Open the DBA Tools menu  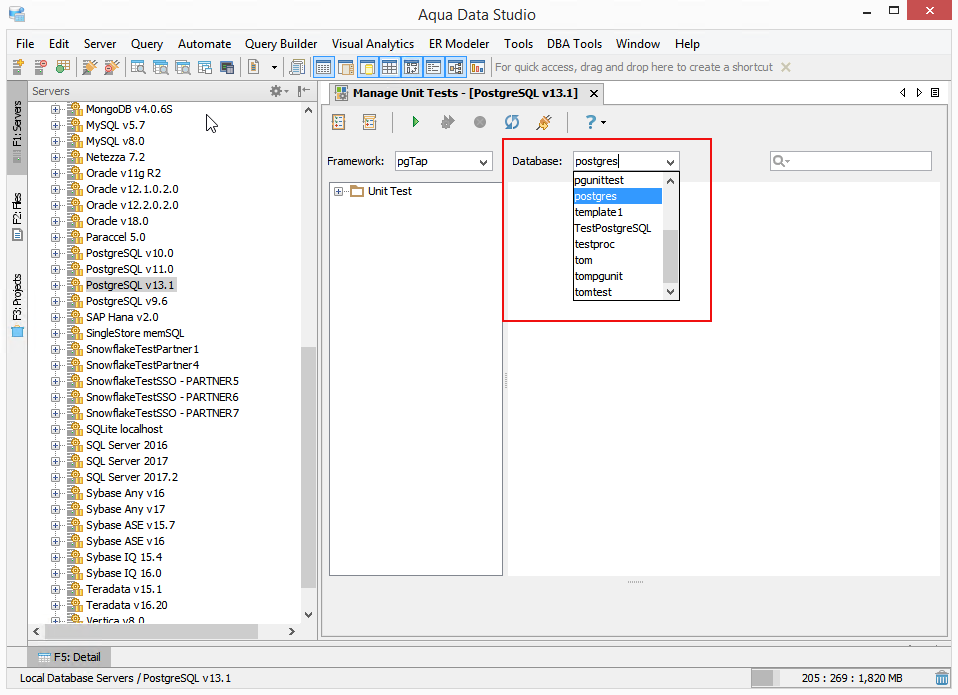[574, 44]
